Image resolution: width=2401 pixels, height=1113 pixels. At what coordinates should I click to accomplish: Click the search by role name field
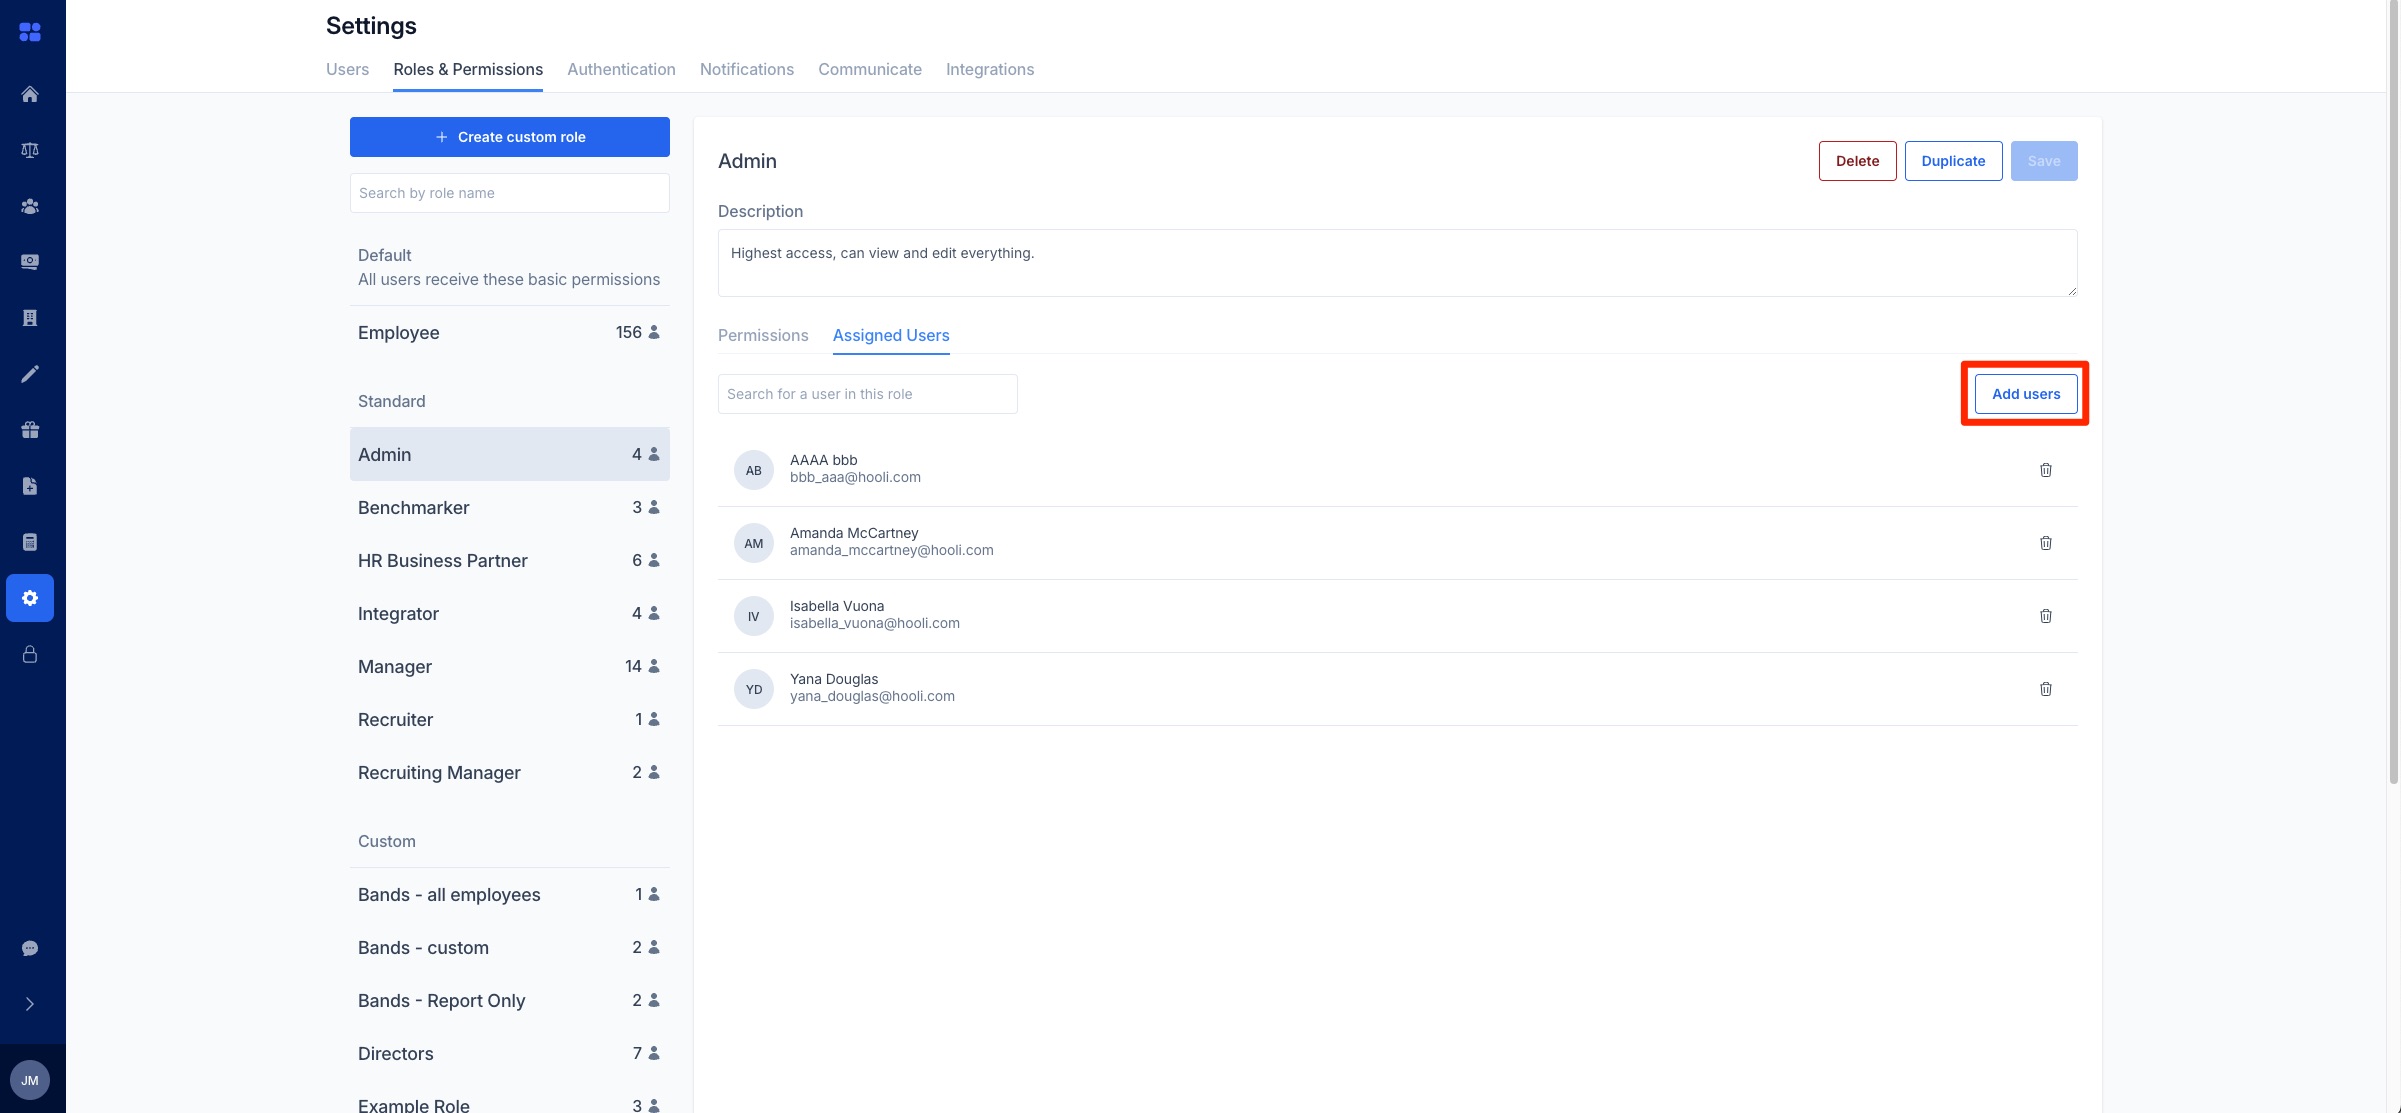pos(509,193)
